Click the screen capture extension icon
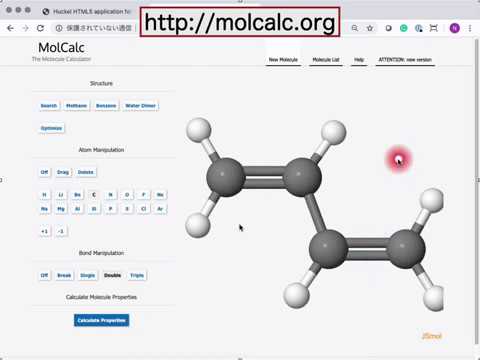This screenshot has width=480, height=360. 433,28
